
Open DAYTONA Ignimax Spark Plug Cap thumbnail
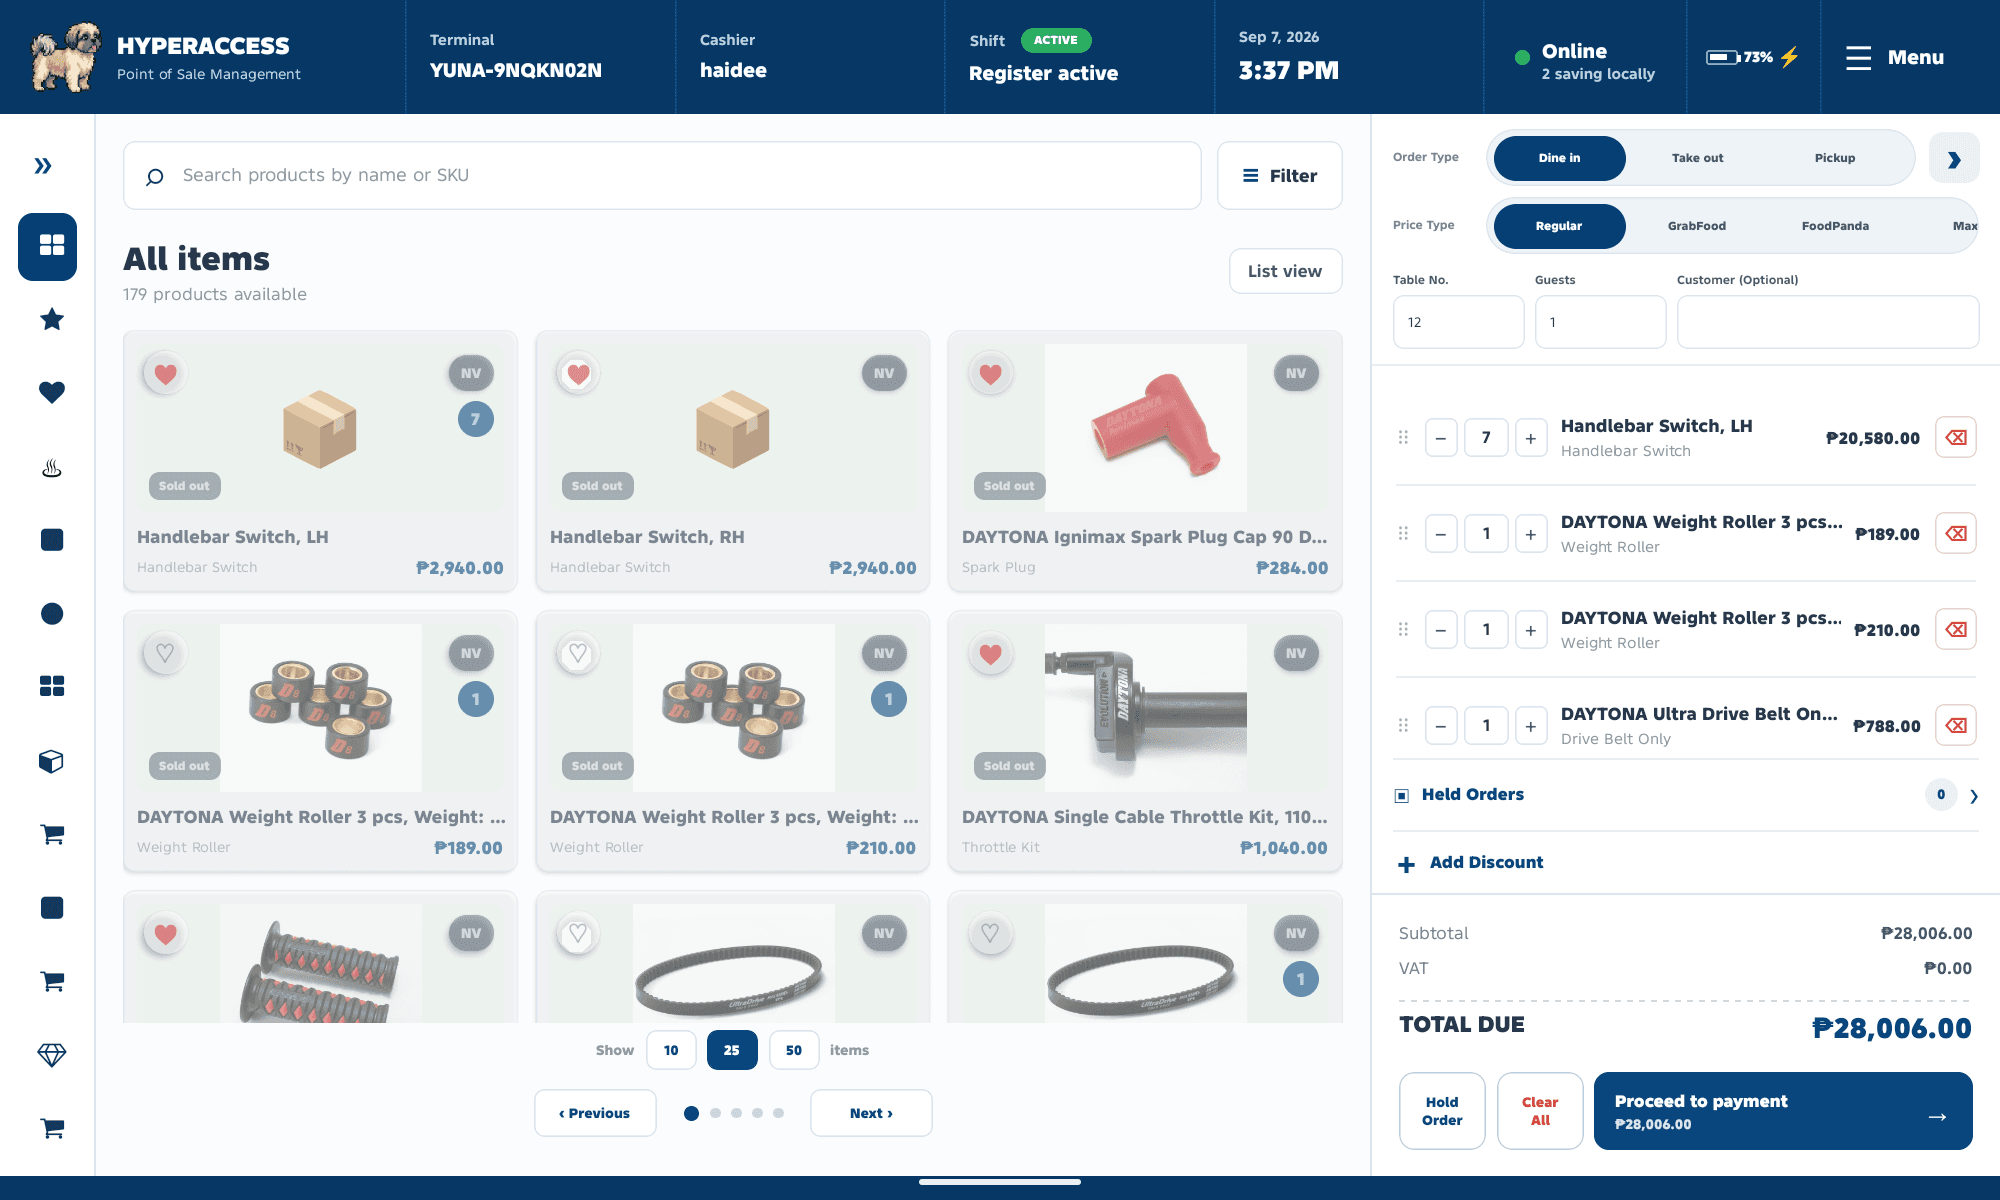pyautogui.click(x=1146, y=428)
